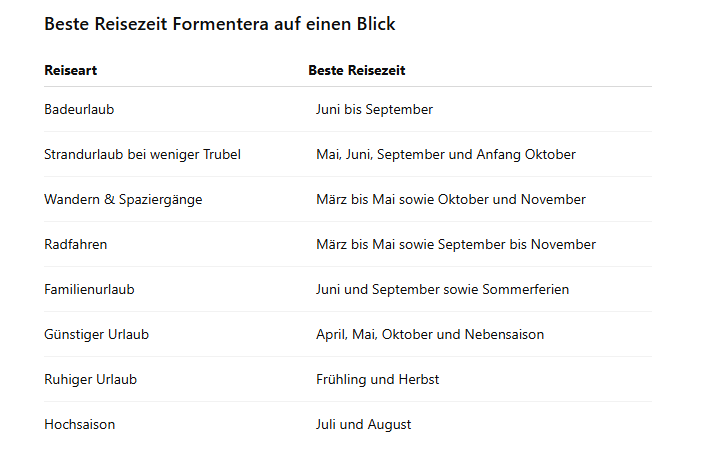Select the Familienurlaub row label
This screenshot has width=712, height=457.
click(89, 289)
